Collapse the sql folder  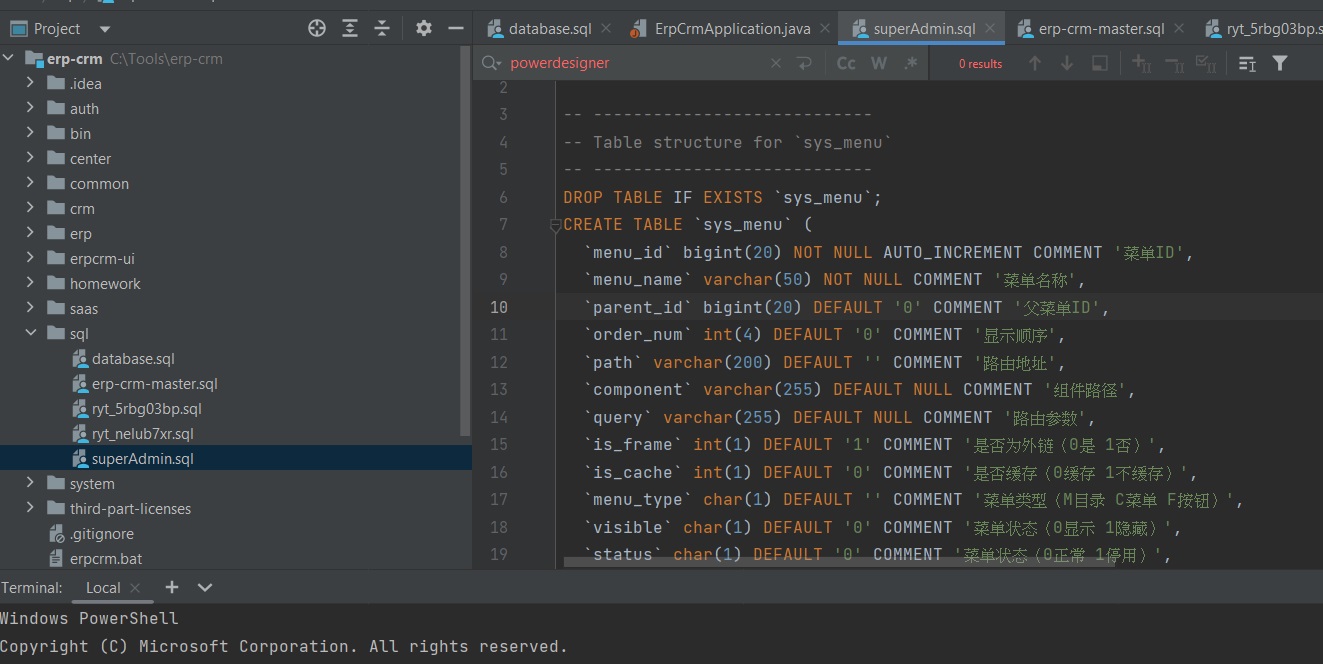(x=31, y=334)
